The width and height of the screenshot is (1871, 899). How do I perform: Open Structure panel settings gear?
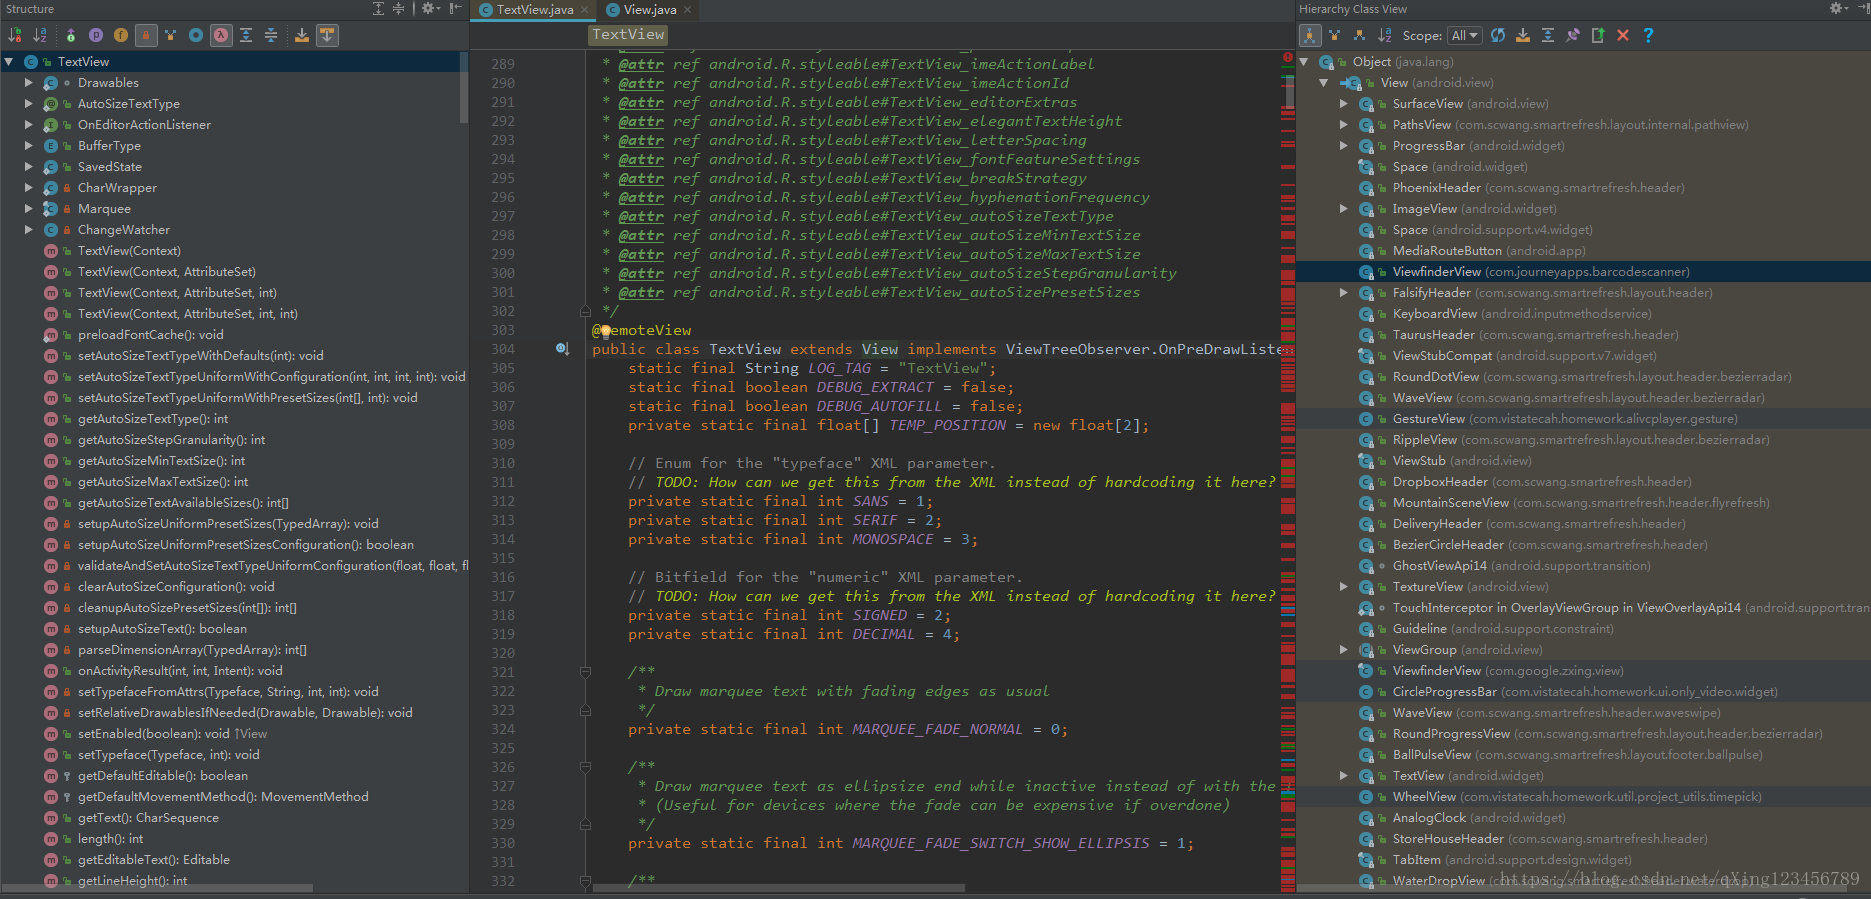pyautogui.click(x=430, y=8)
